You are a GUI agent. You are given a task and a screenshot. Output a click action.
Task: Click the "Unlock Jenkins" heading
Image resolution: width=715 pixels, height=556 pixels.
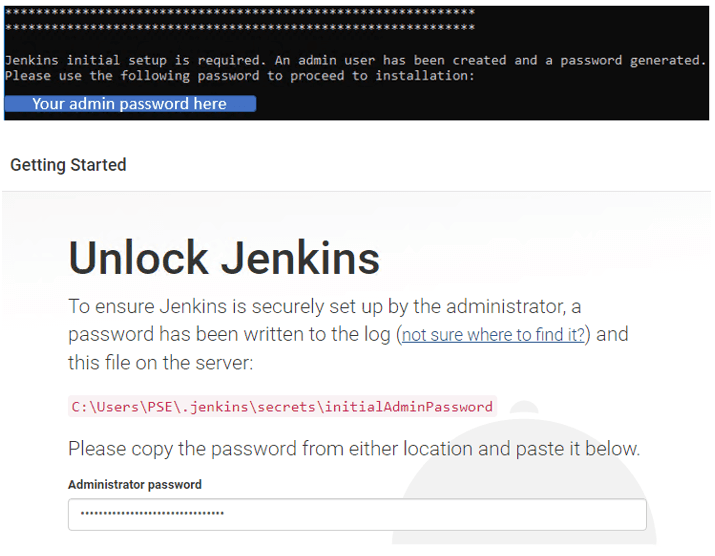tap(224, 258)
